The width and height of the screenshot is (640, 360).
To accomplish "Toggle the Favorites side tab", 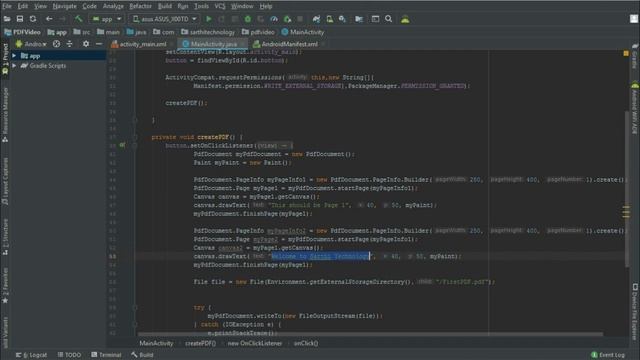I will click(5, 285).
